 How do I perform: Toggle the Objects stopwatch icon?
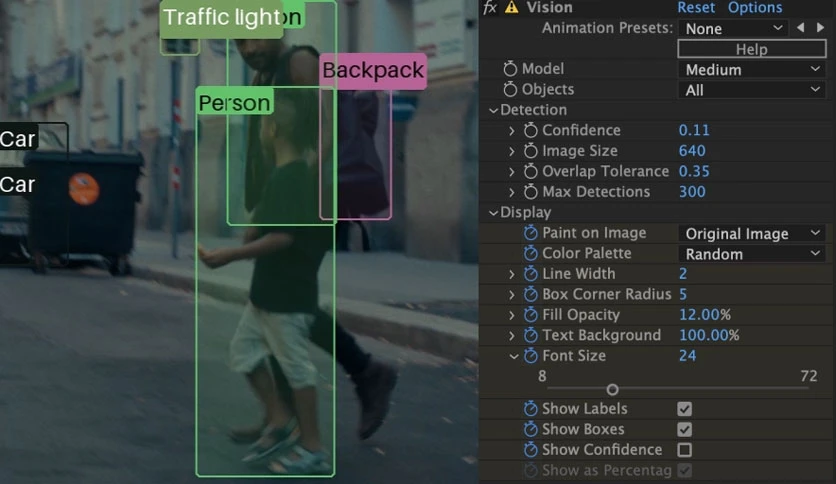[510, 90]
